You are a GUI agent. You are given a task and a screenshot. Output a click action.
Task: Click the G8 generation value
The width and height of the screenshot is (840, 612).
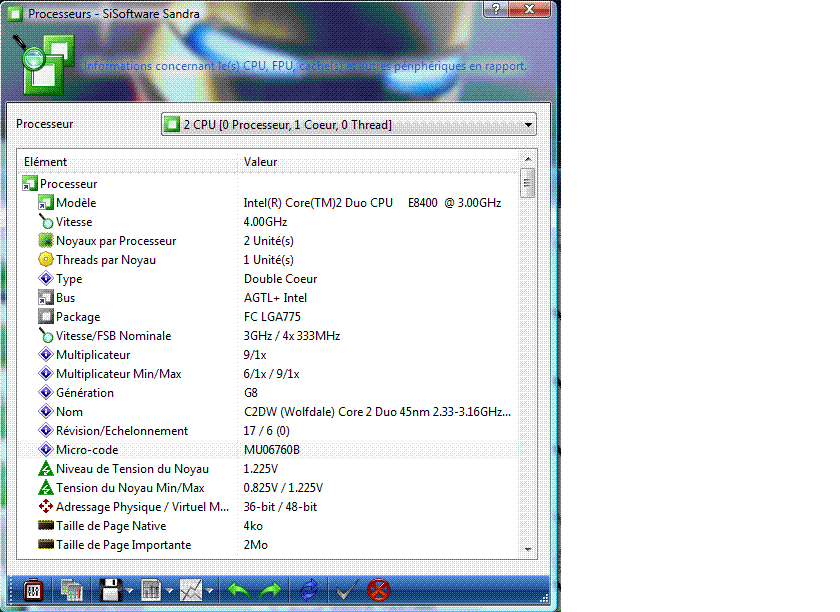pos(251,393)
